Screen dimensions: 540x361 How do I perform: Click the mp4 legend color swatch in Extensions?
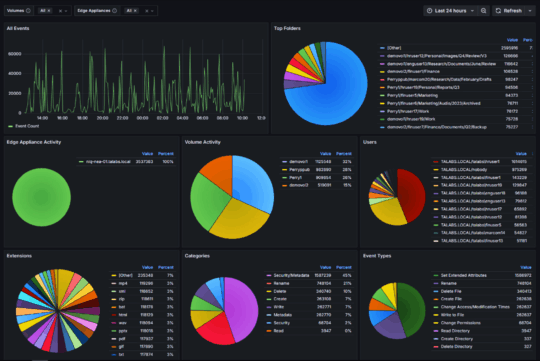[114, 283]
